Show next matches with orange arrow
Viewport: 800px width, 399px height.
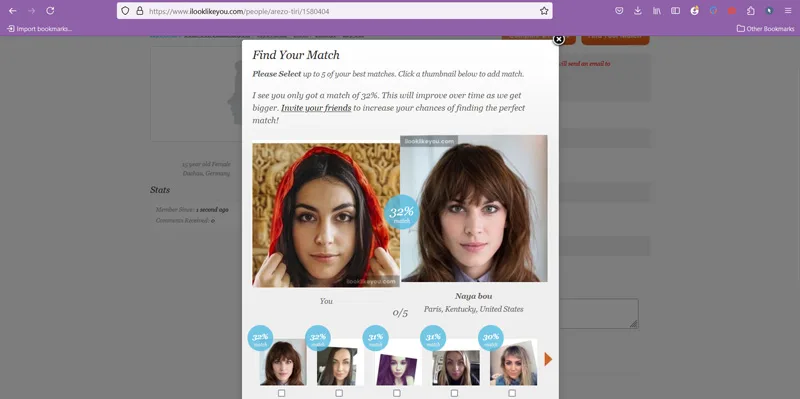point(548,359)
